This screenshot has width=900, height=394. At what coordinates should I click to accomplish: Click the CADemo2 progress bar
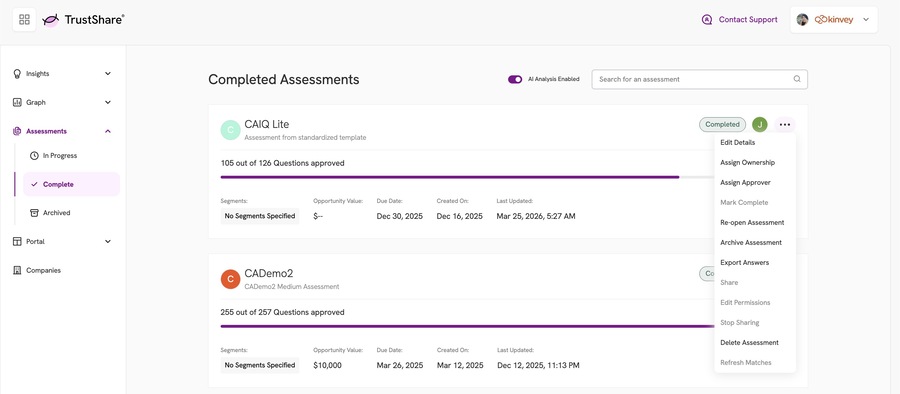(467, 326)
